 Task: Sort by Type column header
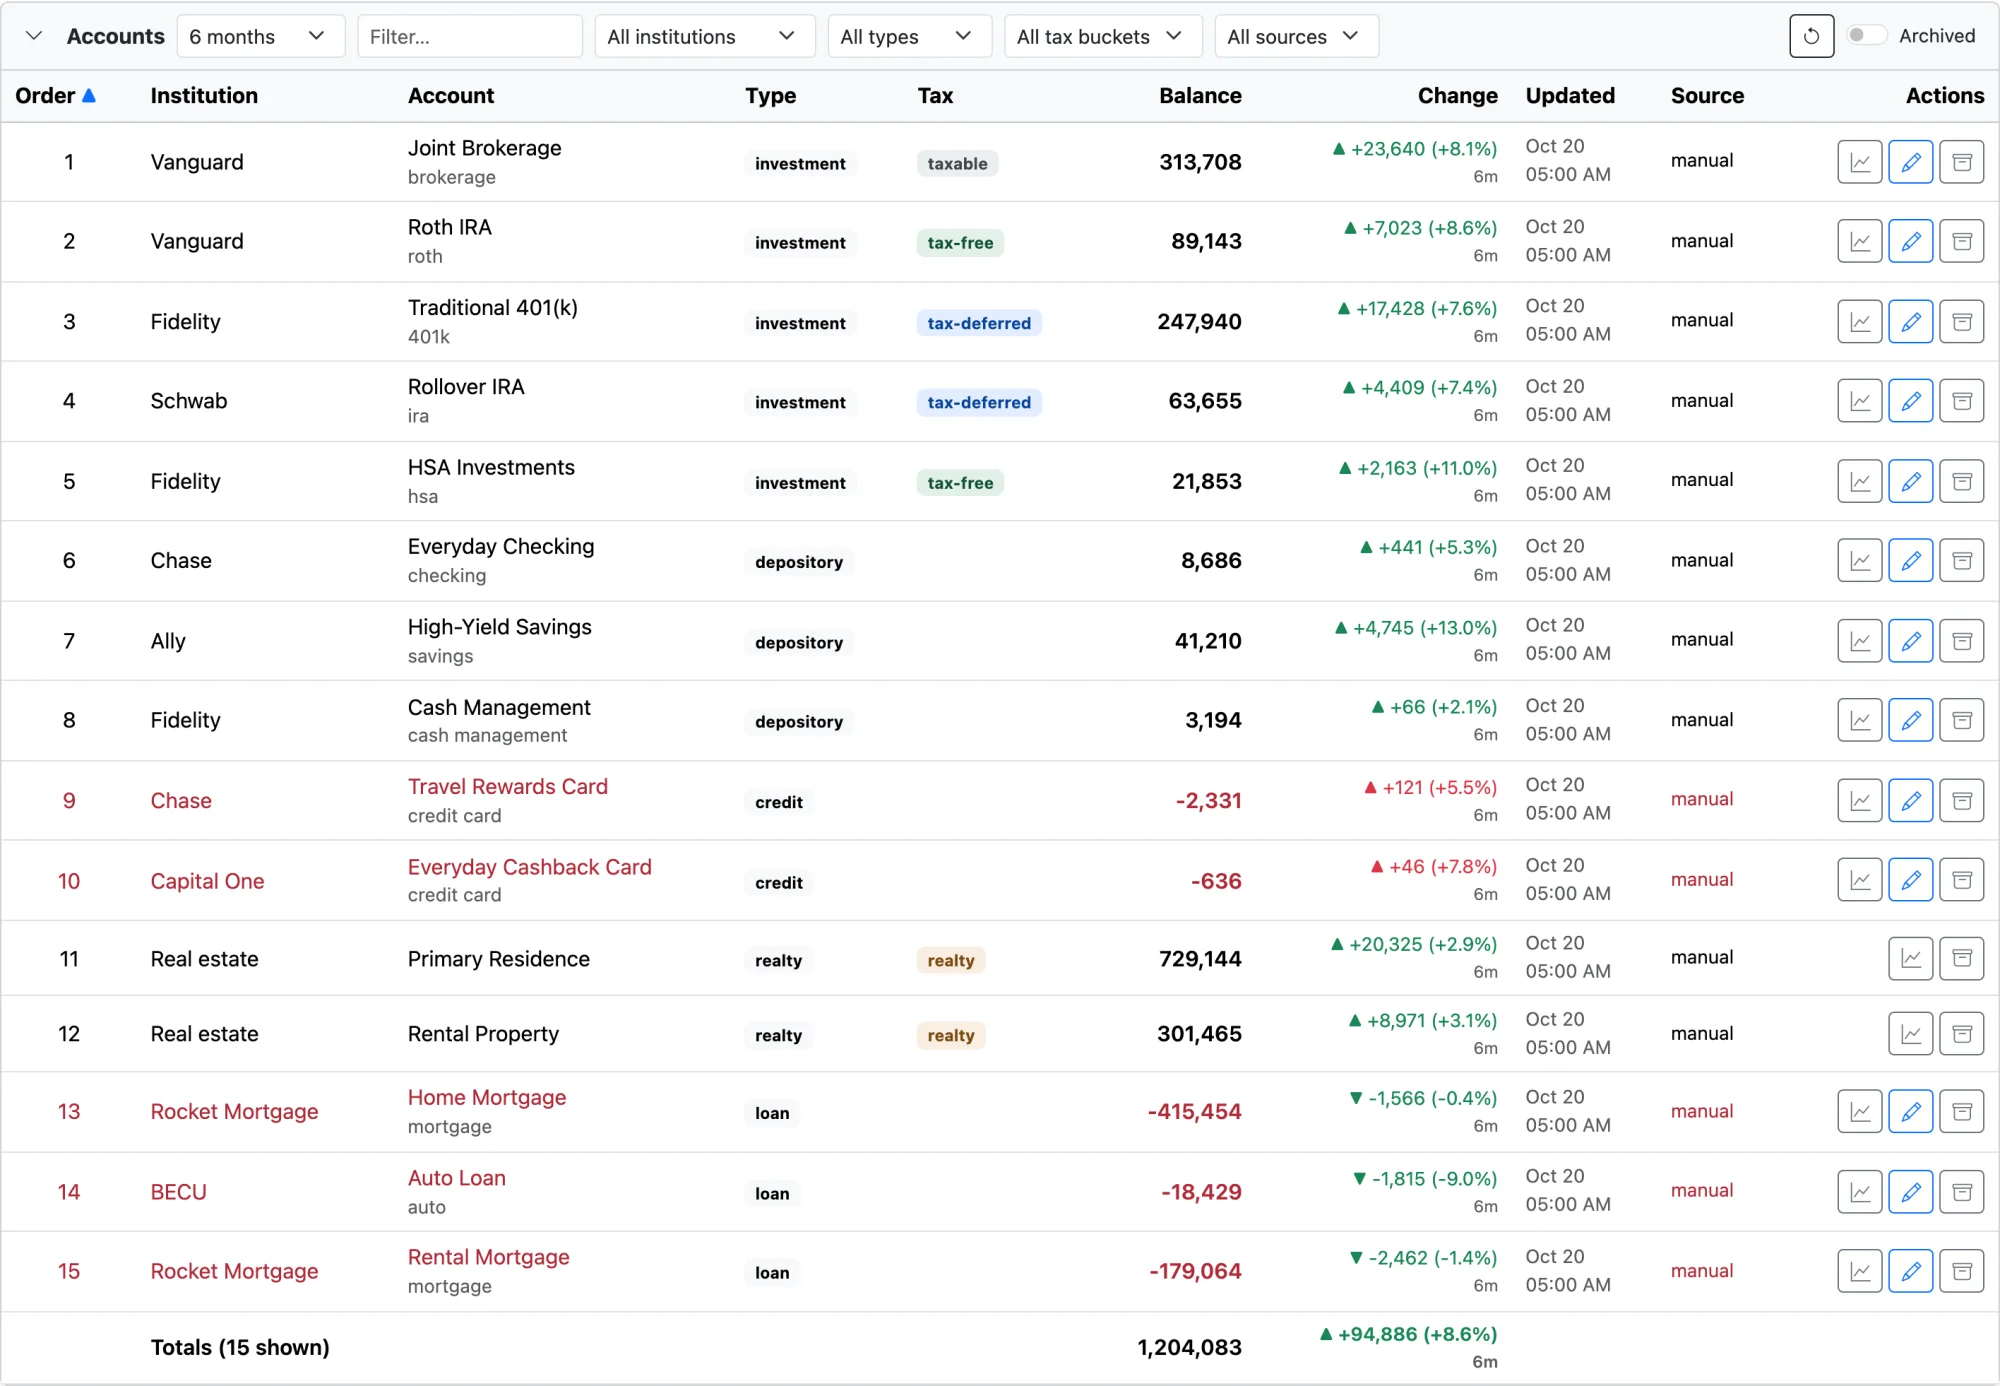pos(770,96)
